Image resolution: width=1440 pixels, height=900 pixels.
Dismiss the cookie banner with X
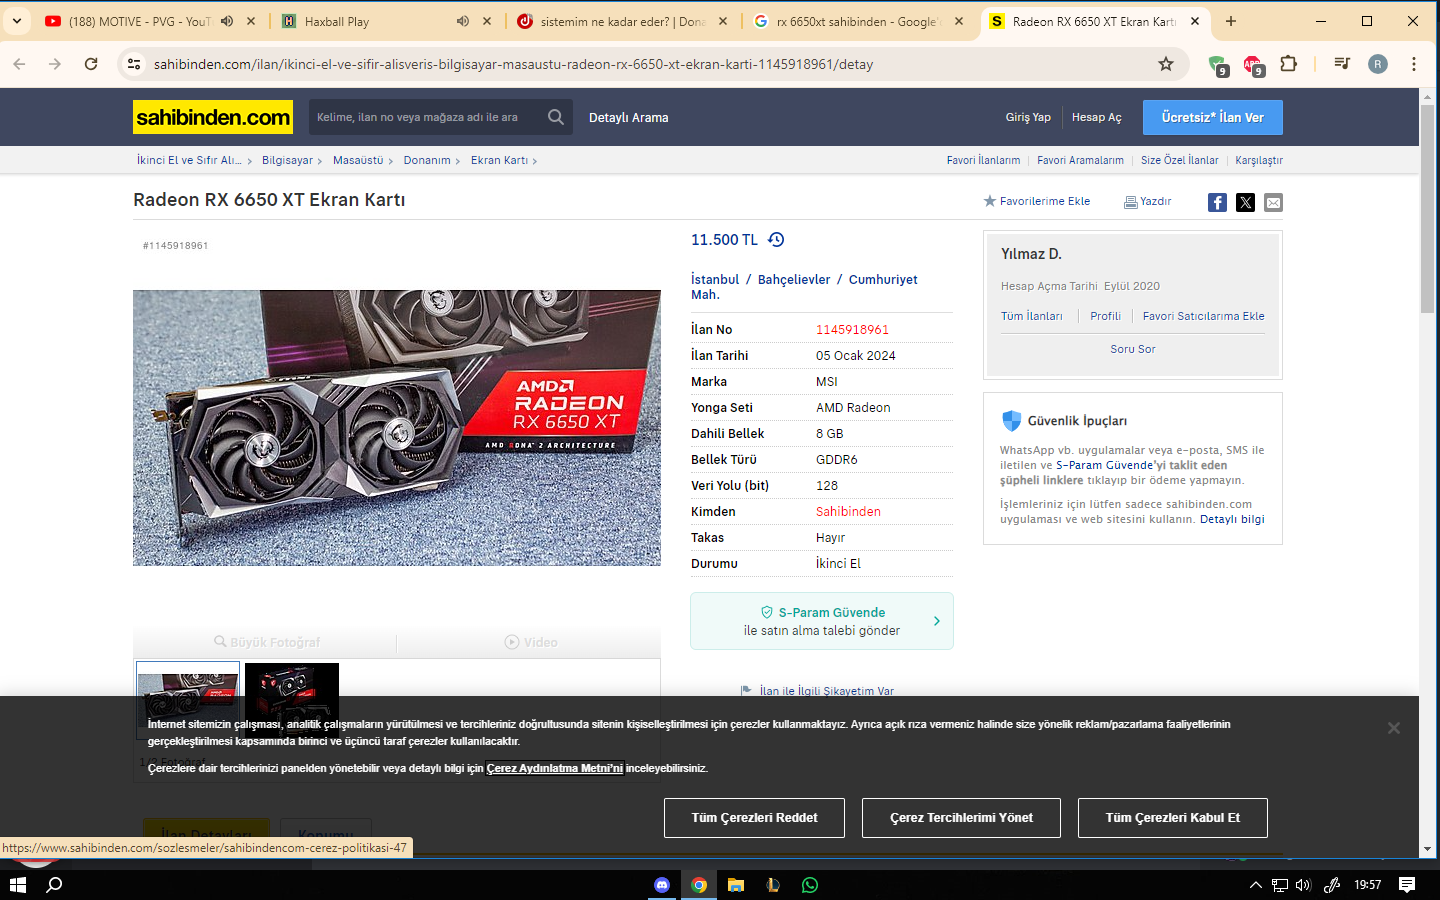(x=1393, y=728)
